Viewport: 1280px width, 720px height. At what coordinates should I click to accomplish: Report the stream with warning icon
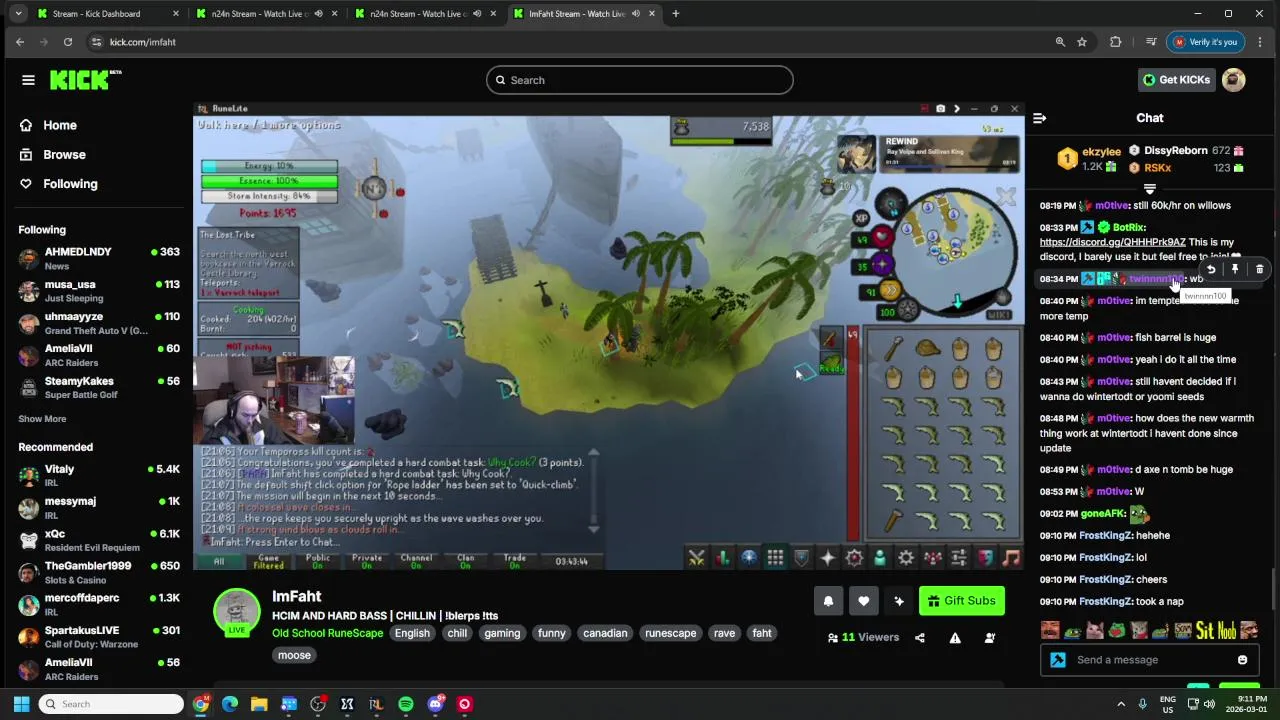click(955, 638)
